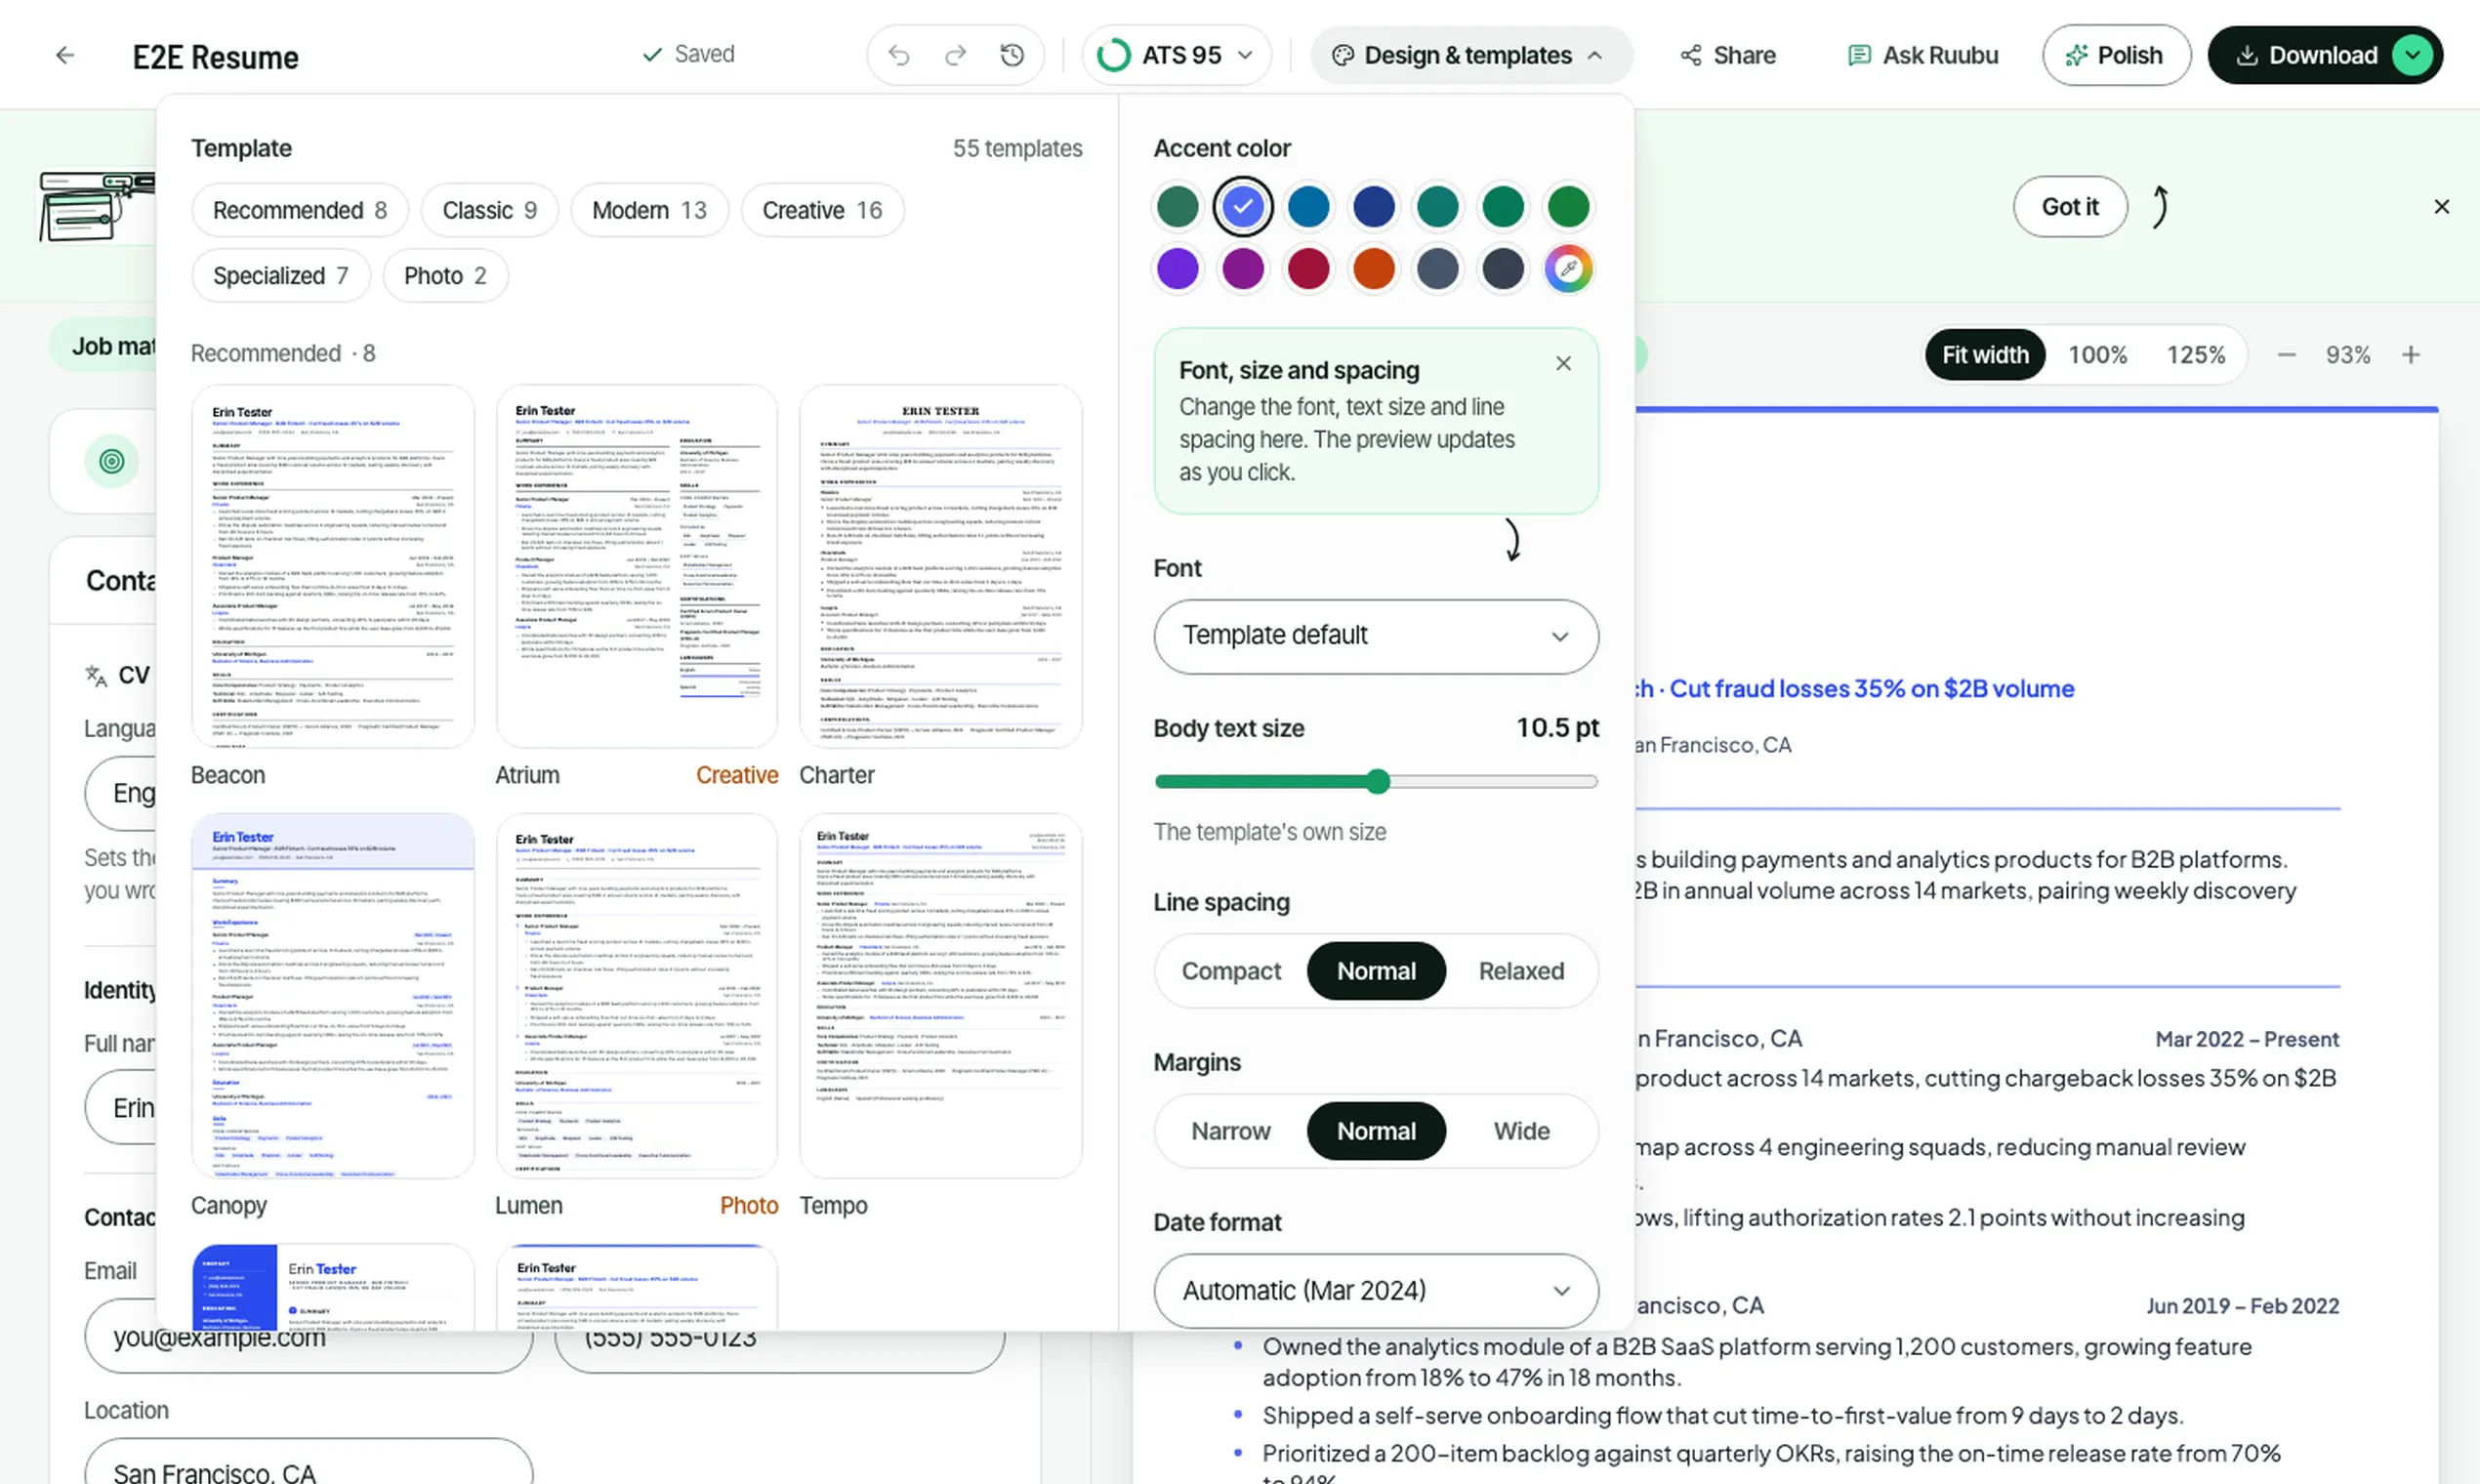Viewport: 2480px width, 1484px height.
Task: Select the Tempo template thumbnail
Action: coord(940,996)
